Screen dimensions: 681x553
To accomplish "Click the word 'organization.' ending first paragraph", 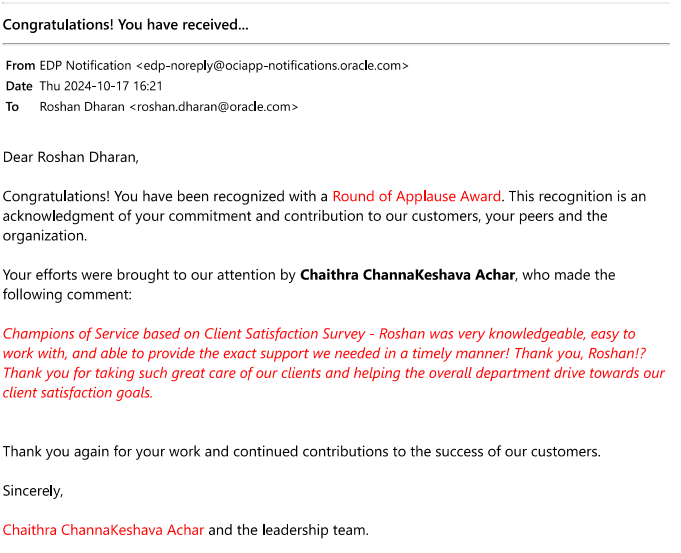I will 45,236.
